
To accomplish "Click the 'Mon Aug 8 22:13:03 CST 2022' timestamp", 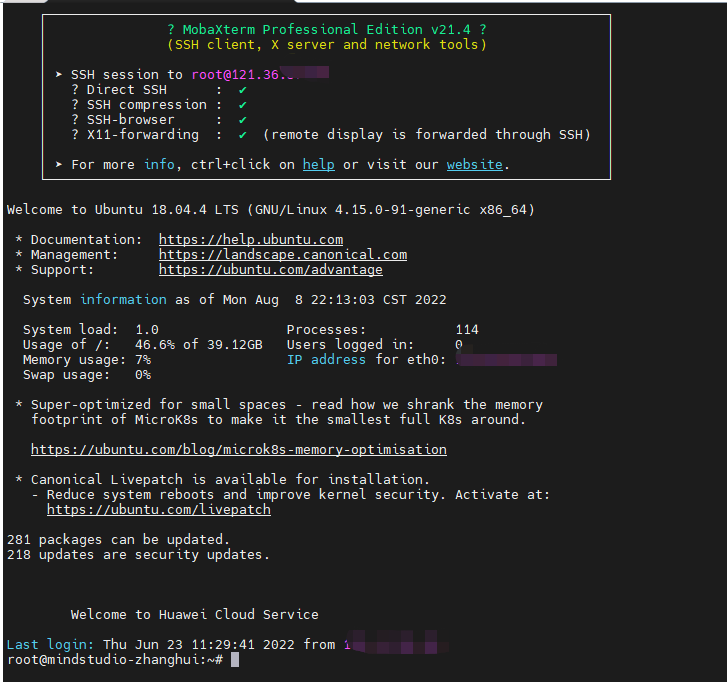I will tap(334, 300).
